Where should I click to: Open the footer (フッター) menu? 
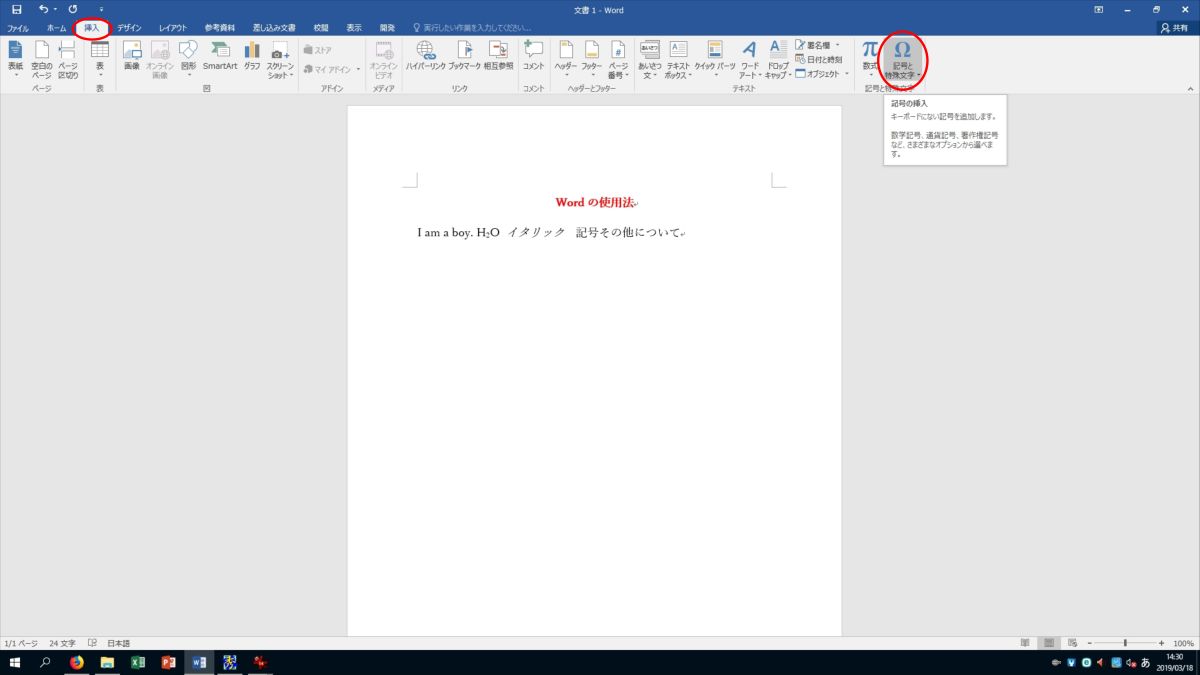coord(592,60)
